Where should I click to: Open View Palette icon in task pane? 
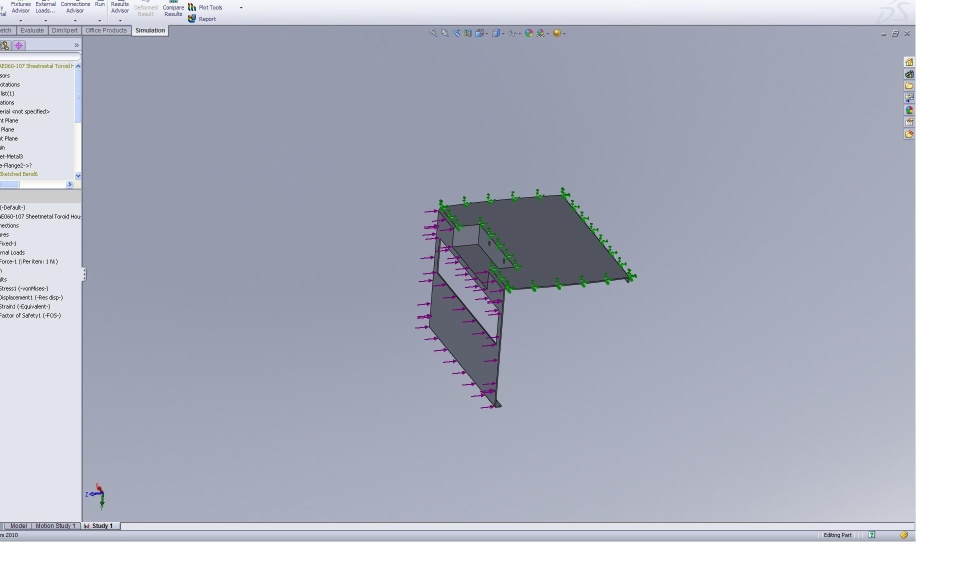click(909, 98)
